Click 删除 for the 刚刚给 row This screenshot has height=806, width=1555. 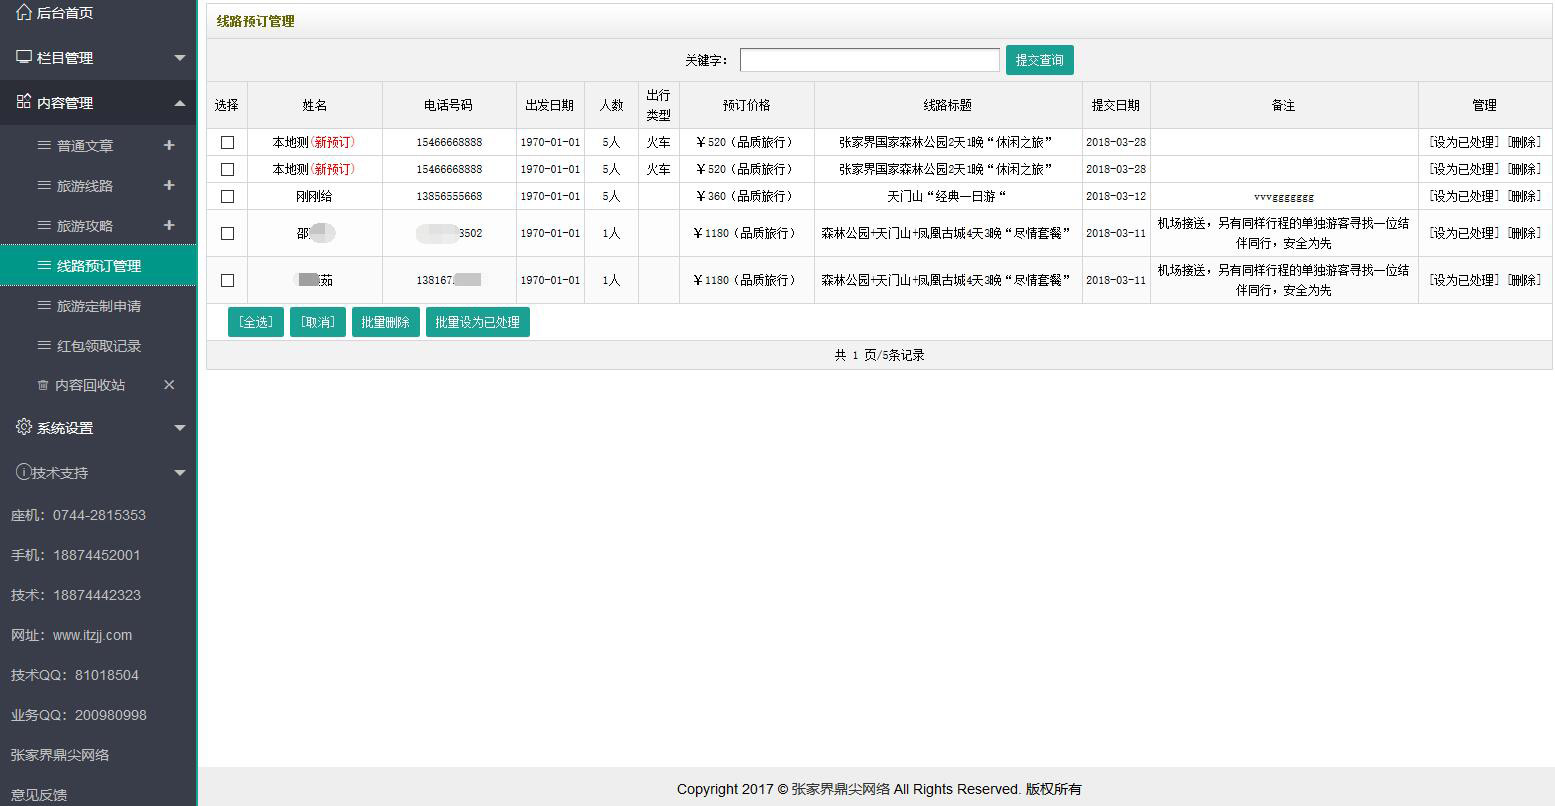(x=1524, y=196)
